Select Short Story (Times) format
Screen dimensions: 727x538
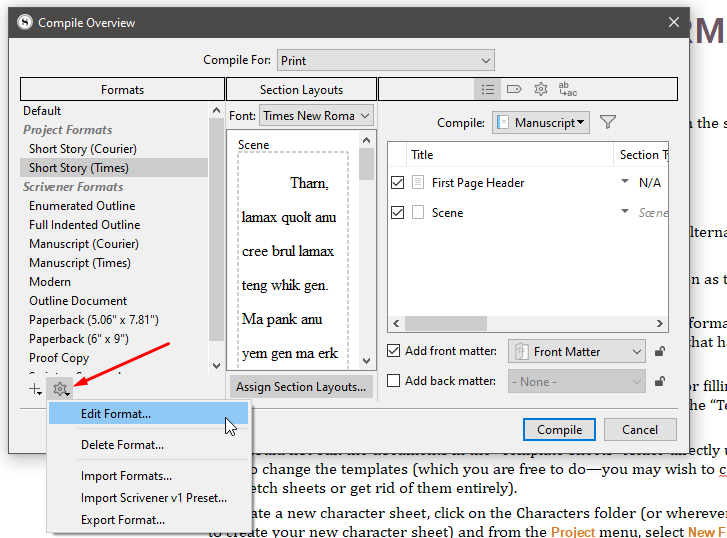114,167
